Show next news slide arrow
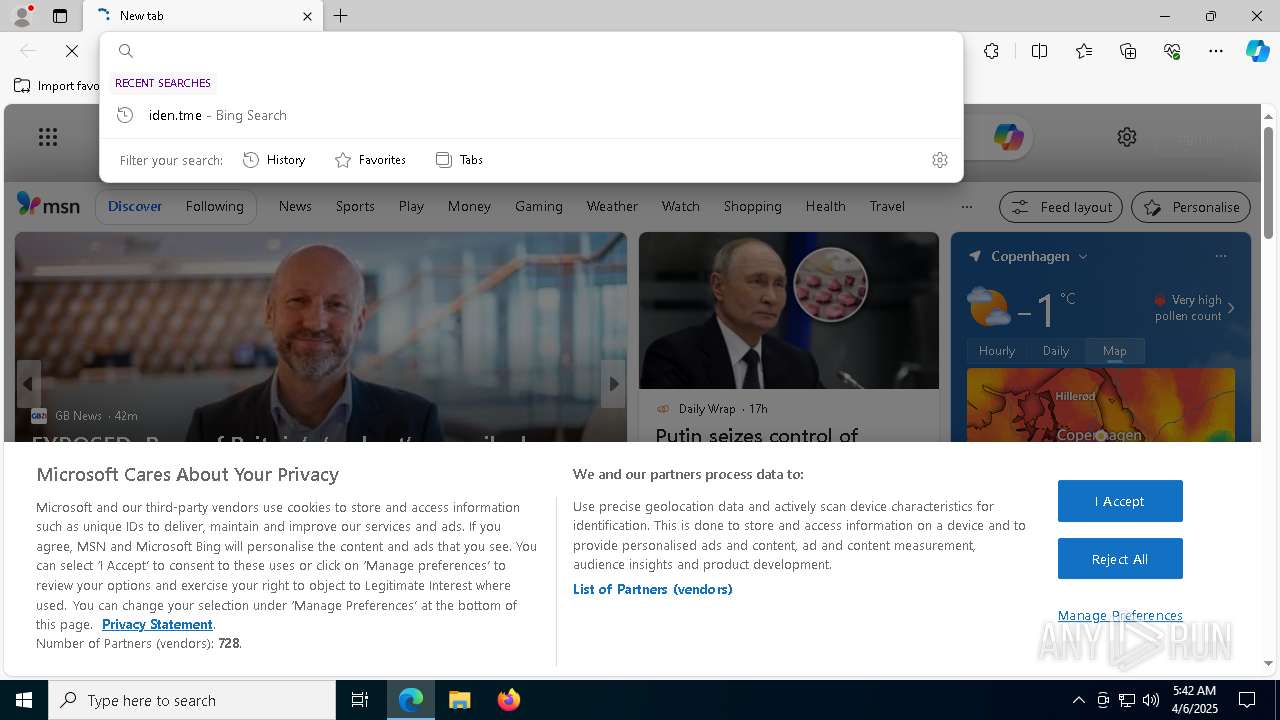1280x720 pixels. tap(614, 384)
